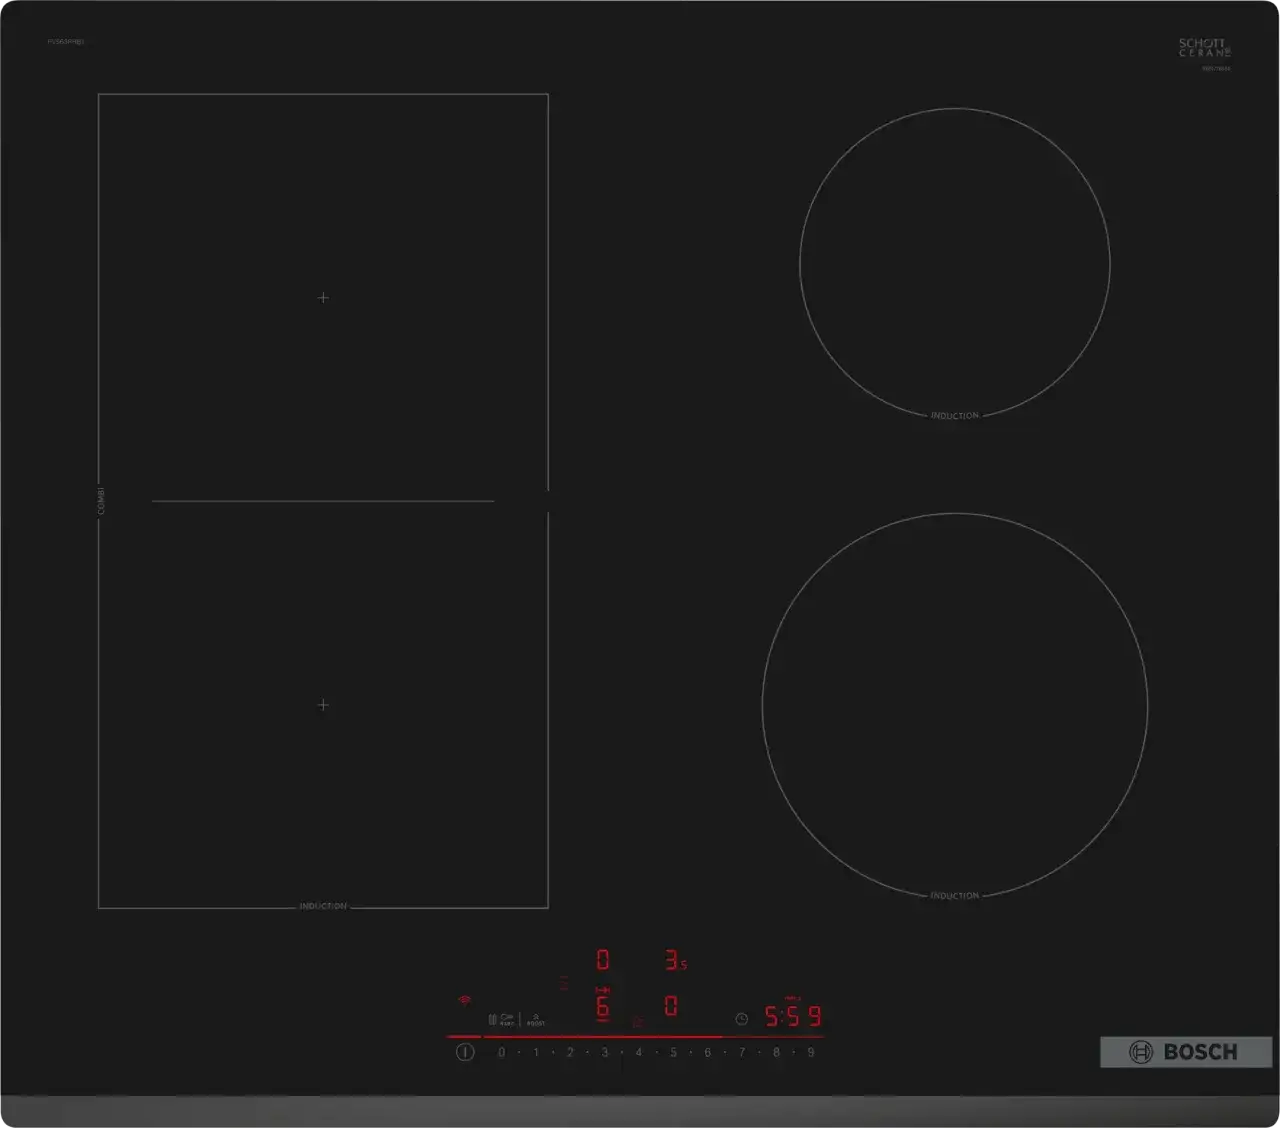This screenshot has height=1128, width=1280.
Task: Tap the main power on/off symbol
Action: (465, 1052)
